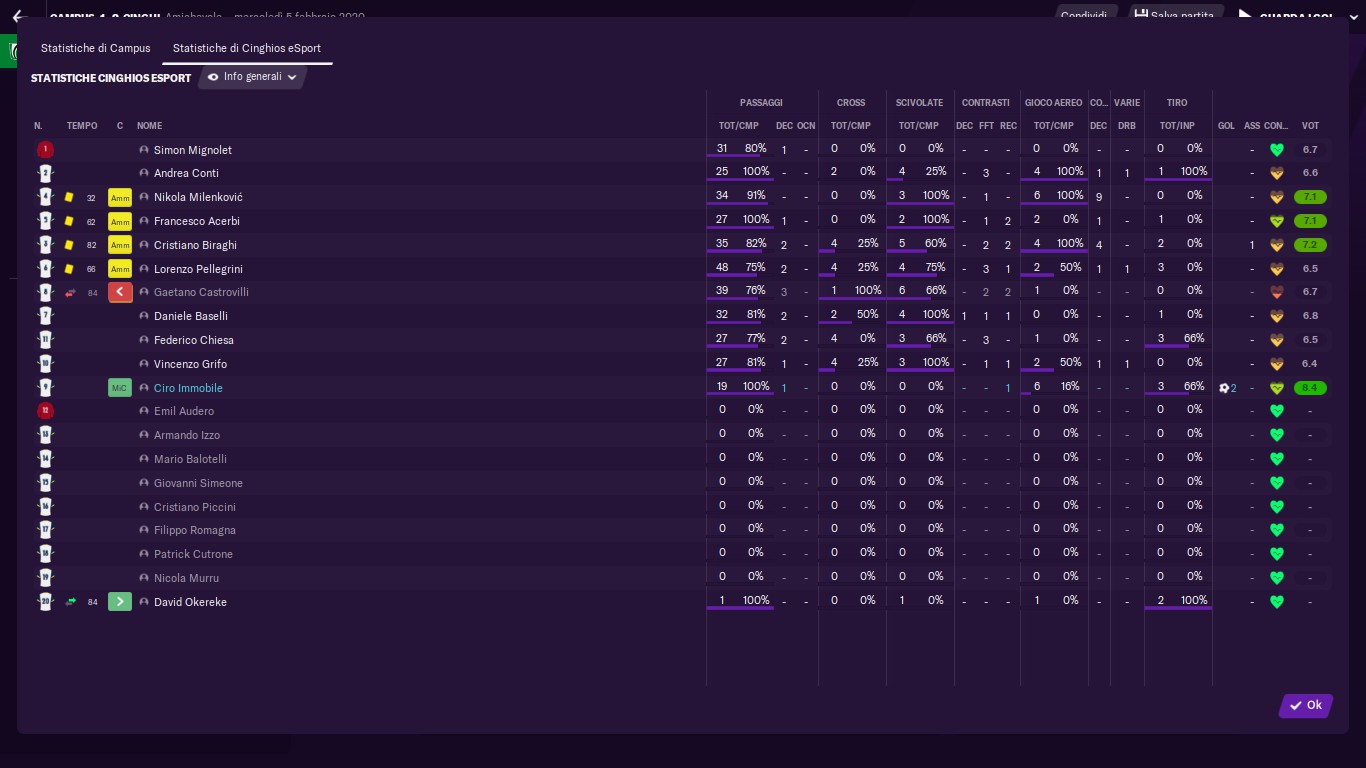Click person icon beside Andrea Conti
1366x768 pixels.
144,173
